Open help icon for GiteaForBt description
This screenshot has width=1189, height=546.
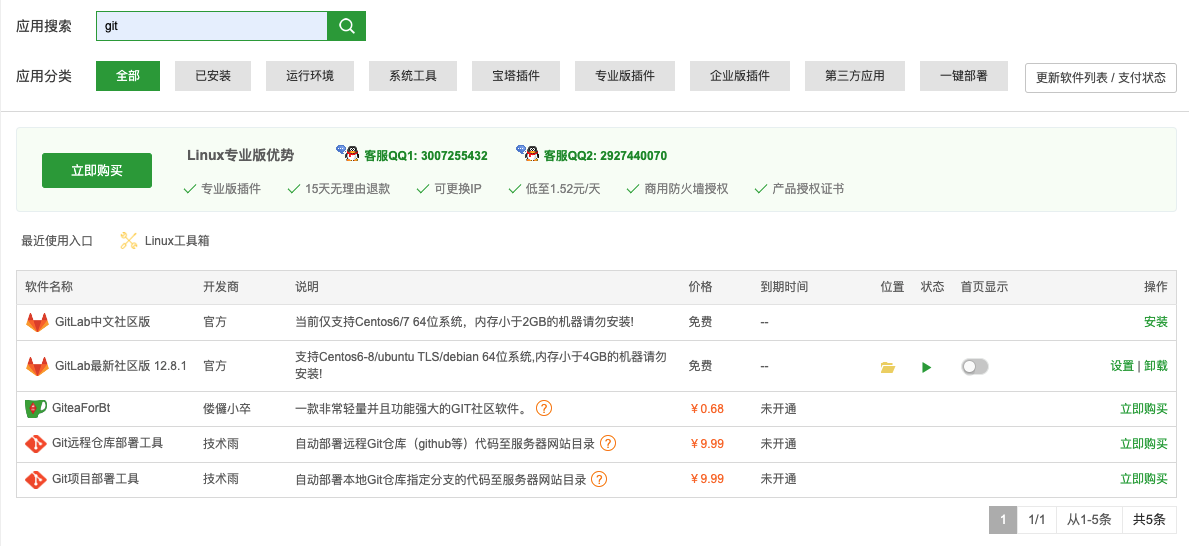[544, 408]
